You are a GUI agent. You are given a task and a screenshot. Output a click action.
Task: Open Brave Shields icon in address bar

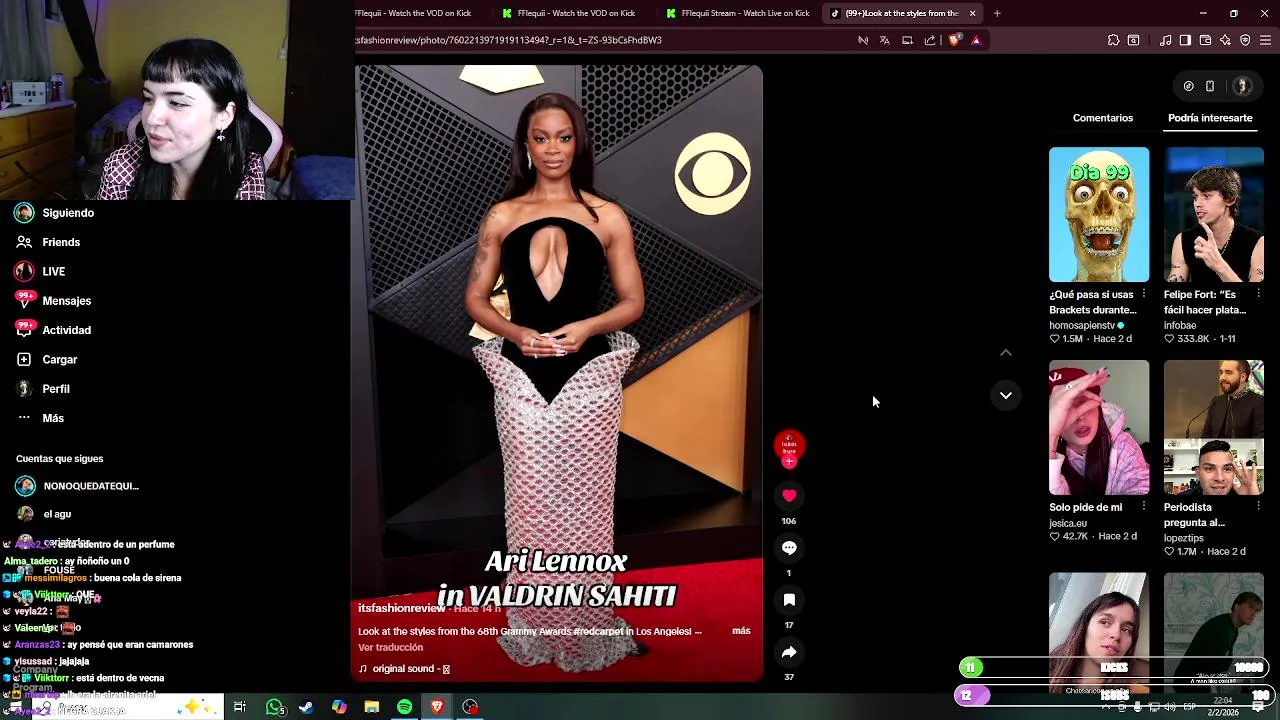955,40
